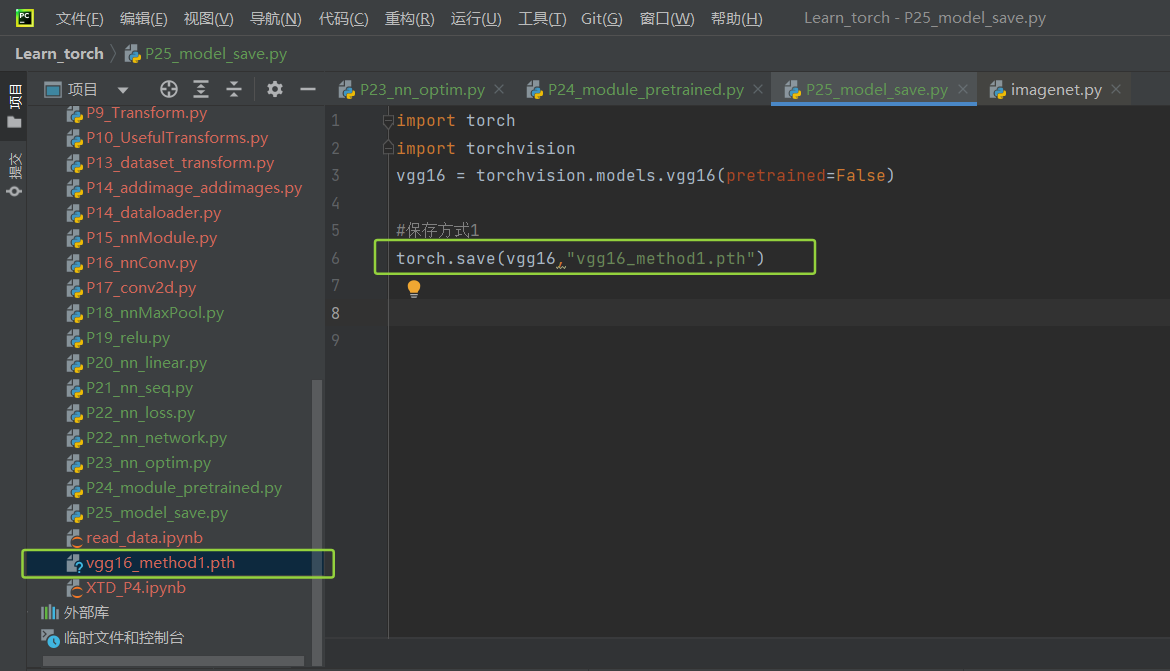Select P20_nn_linear.py file

pos(146,363)
